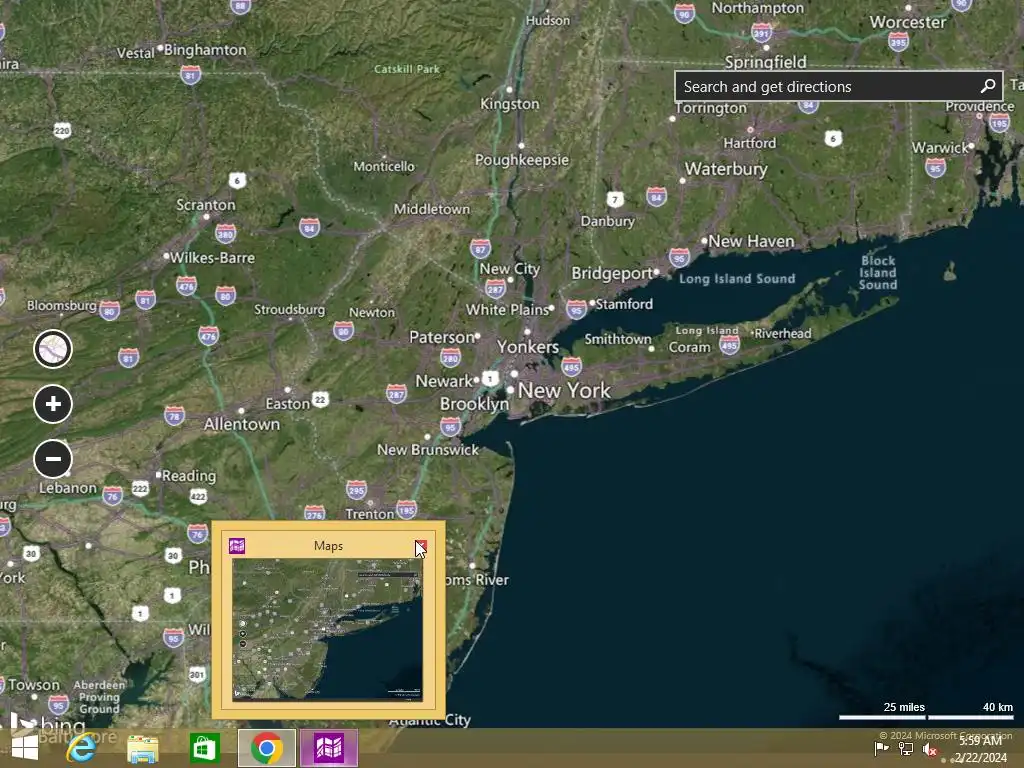The image size is (1024, 768).
Task: Click the Middletown label
Action: pyautogui.click(x=432, y=209)
